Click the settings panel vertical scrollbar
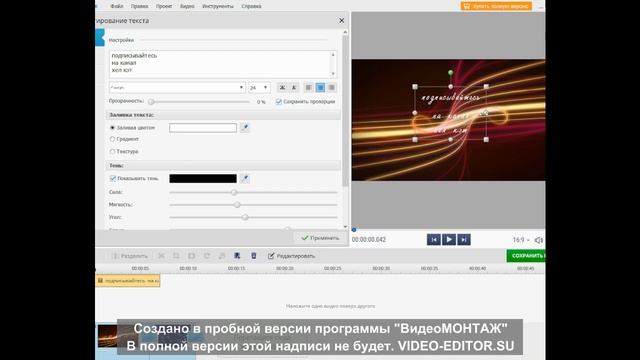The width and height of the screenshot is (640, 360). click(345, 110)
